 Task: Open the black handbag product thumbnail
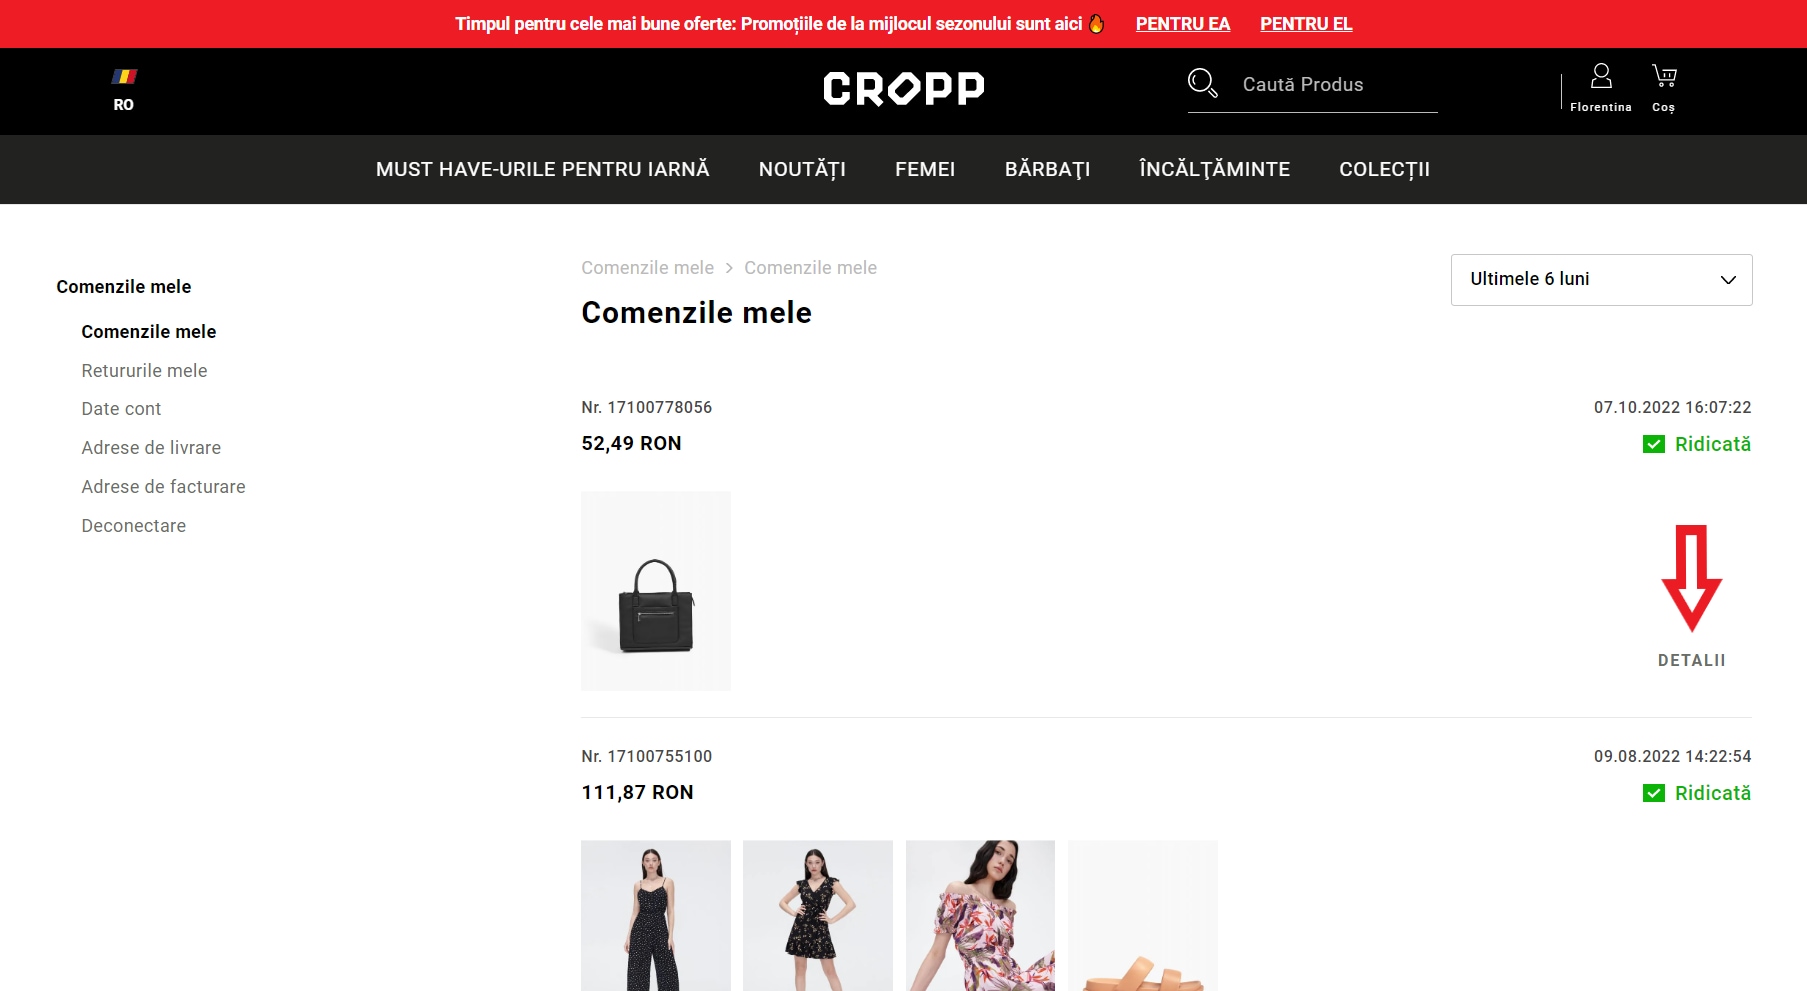point(656,591)
